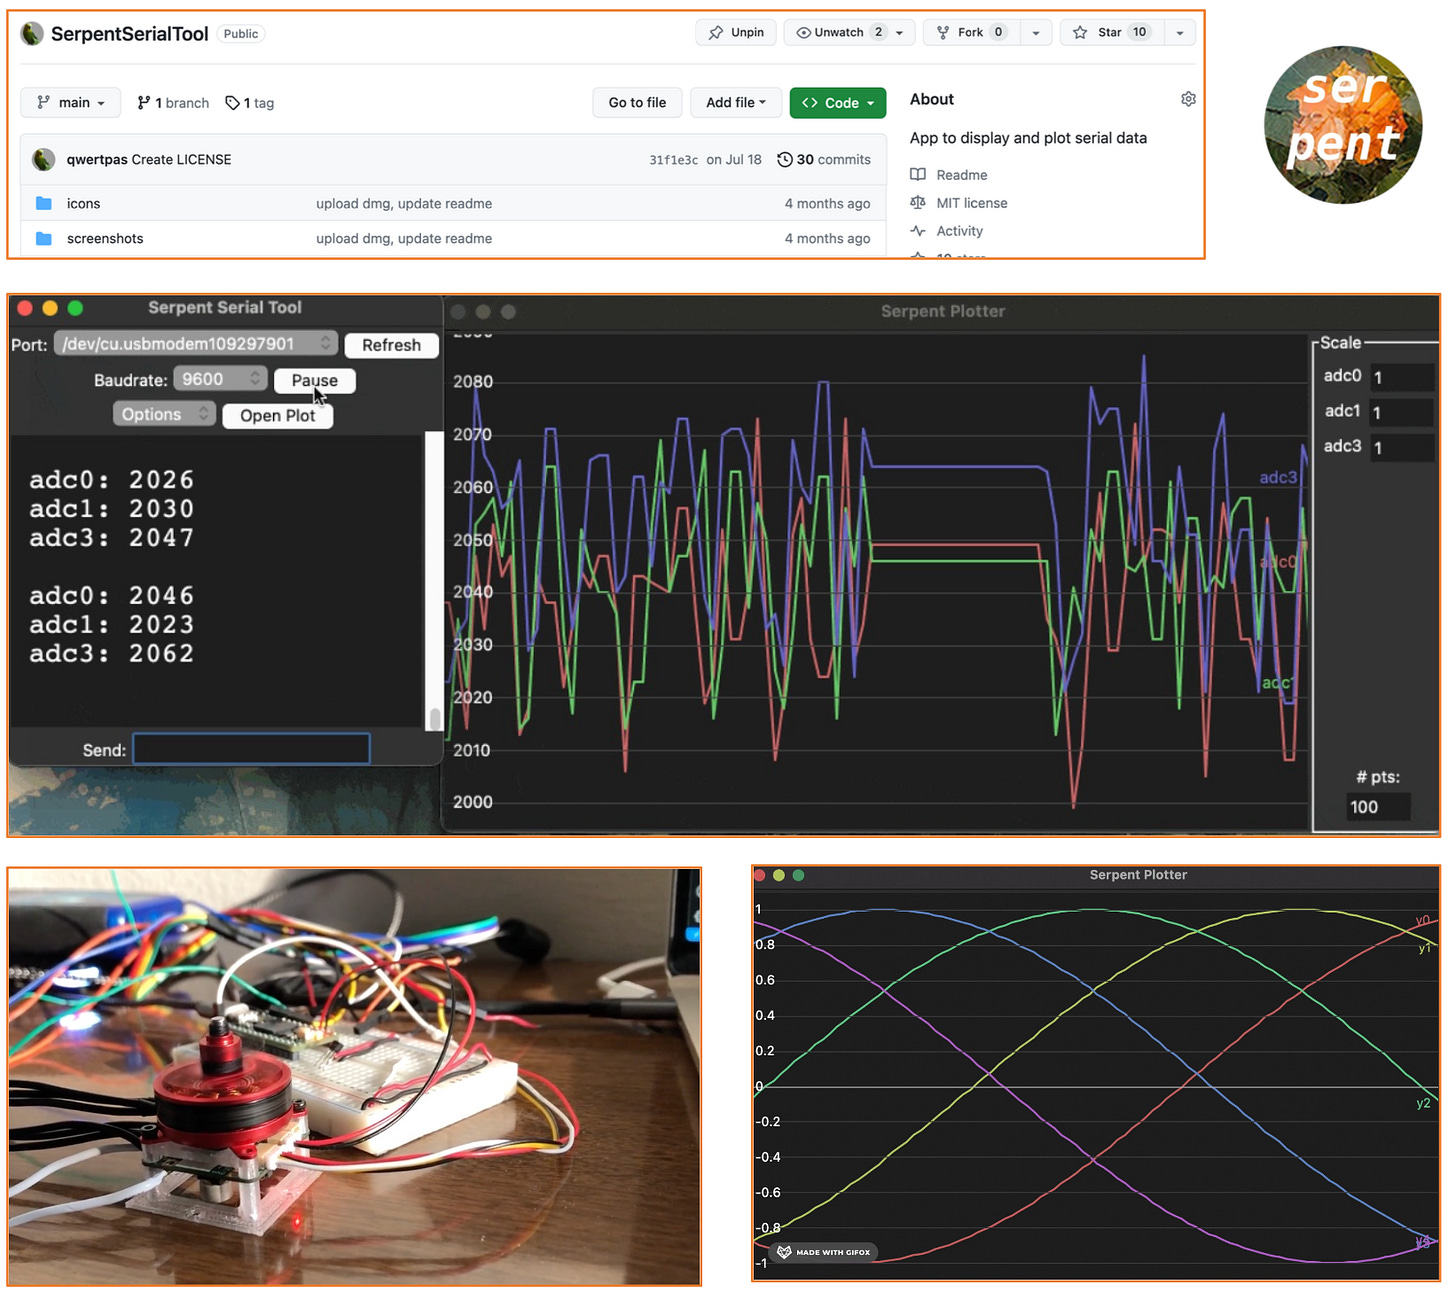Open commit hash 31f1e3c
Viewport: 1456px width, 1293px height.
tap(674, 160)
